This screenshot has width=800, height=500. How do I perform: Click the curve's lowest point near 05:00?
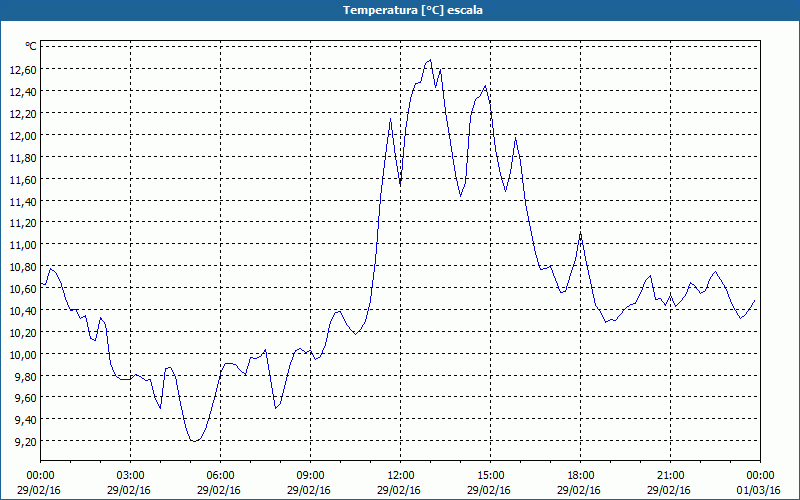coord(194,441)
